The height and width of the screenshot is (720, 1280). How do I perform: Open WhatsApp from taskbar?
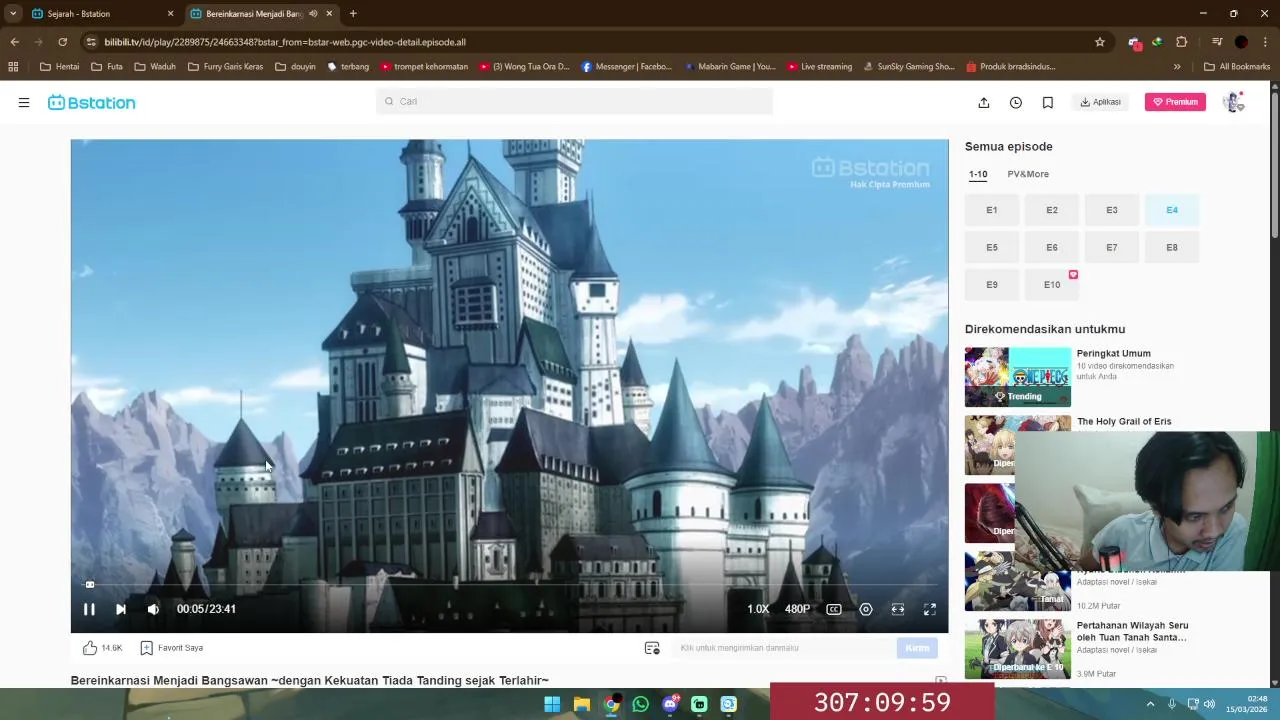coord(641,704)
